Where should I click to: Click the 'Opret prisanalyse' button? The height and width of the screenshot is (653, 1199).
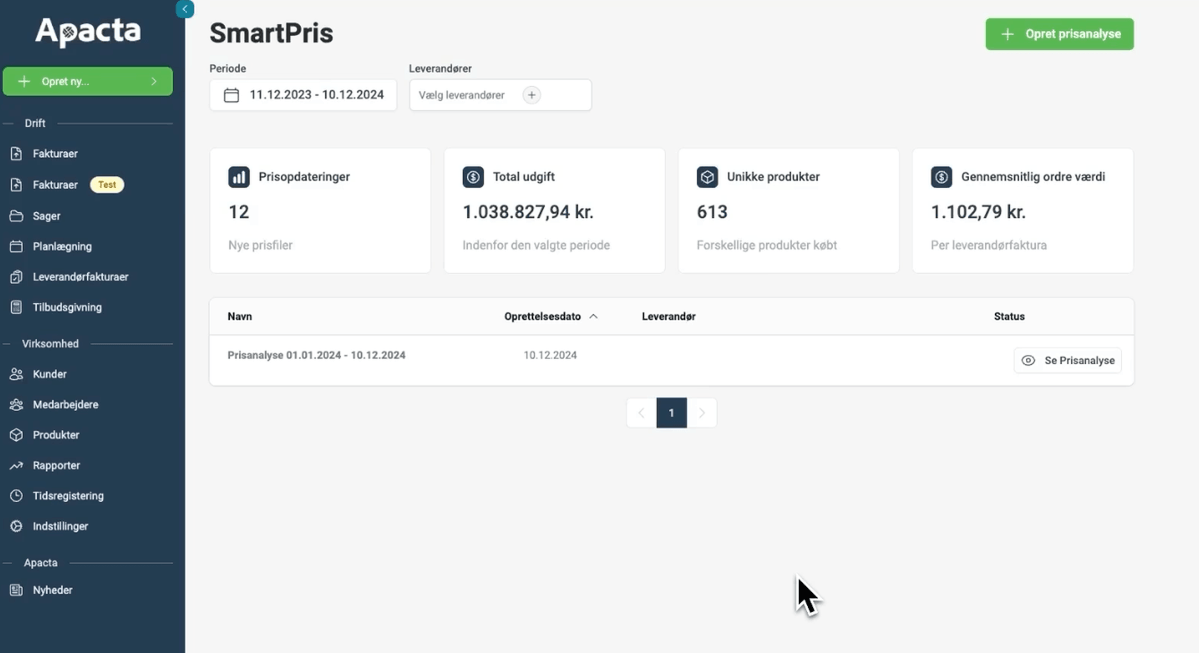tap(1059, 34)
